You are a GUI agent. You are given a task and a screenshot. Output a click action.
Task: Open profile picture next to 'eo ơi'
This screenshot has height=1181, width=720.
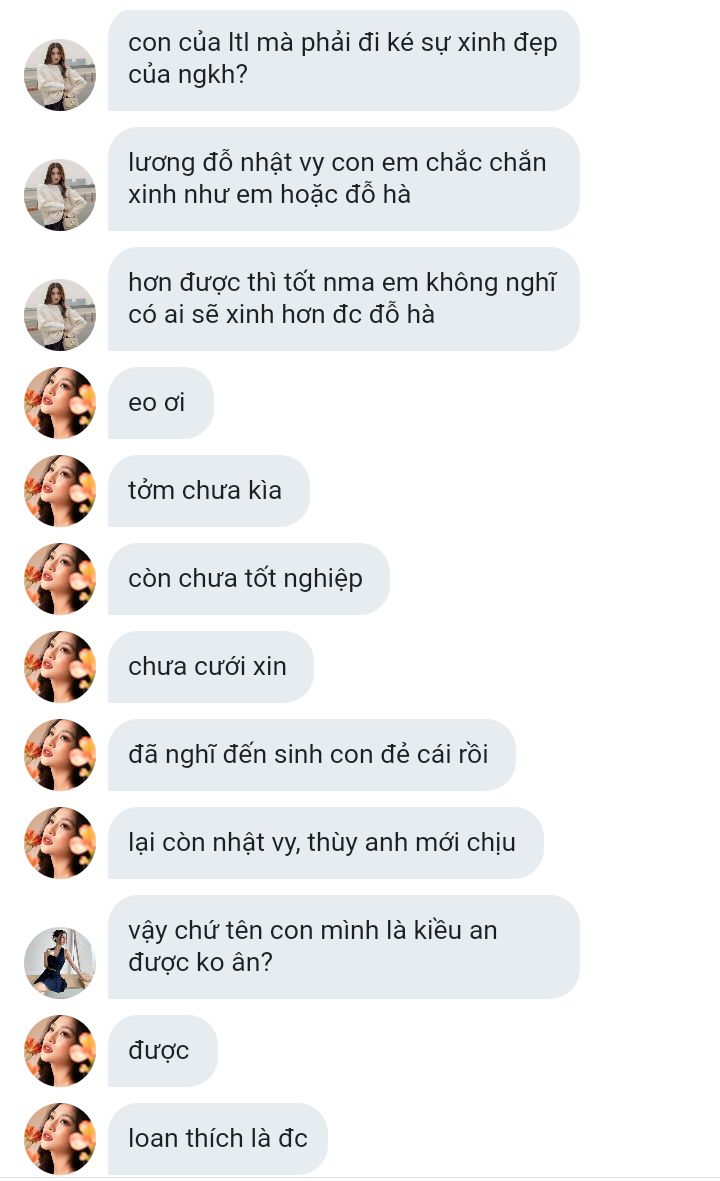tap(60, 403)
